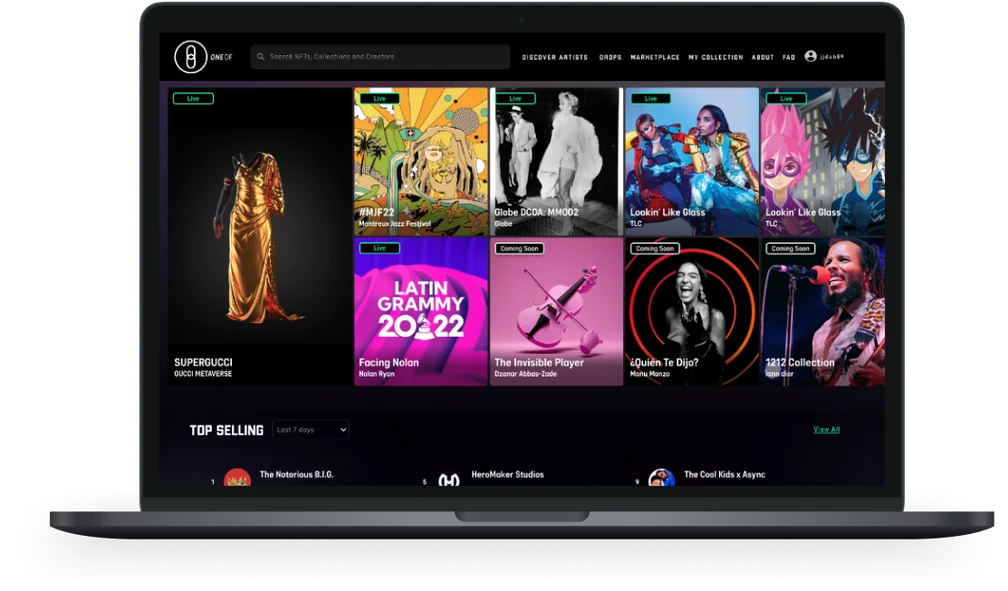Viewport: 1008px width, 591px height.
Task: Select The Cool Kids x Async name
Action: tap(724, 475)
